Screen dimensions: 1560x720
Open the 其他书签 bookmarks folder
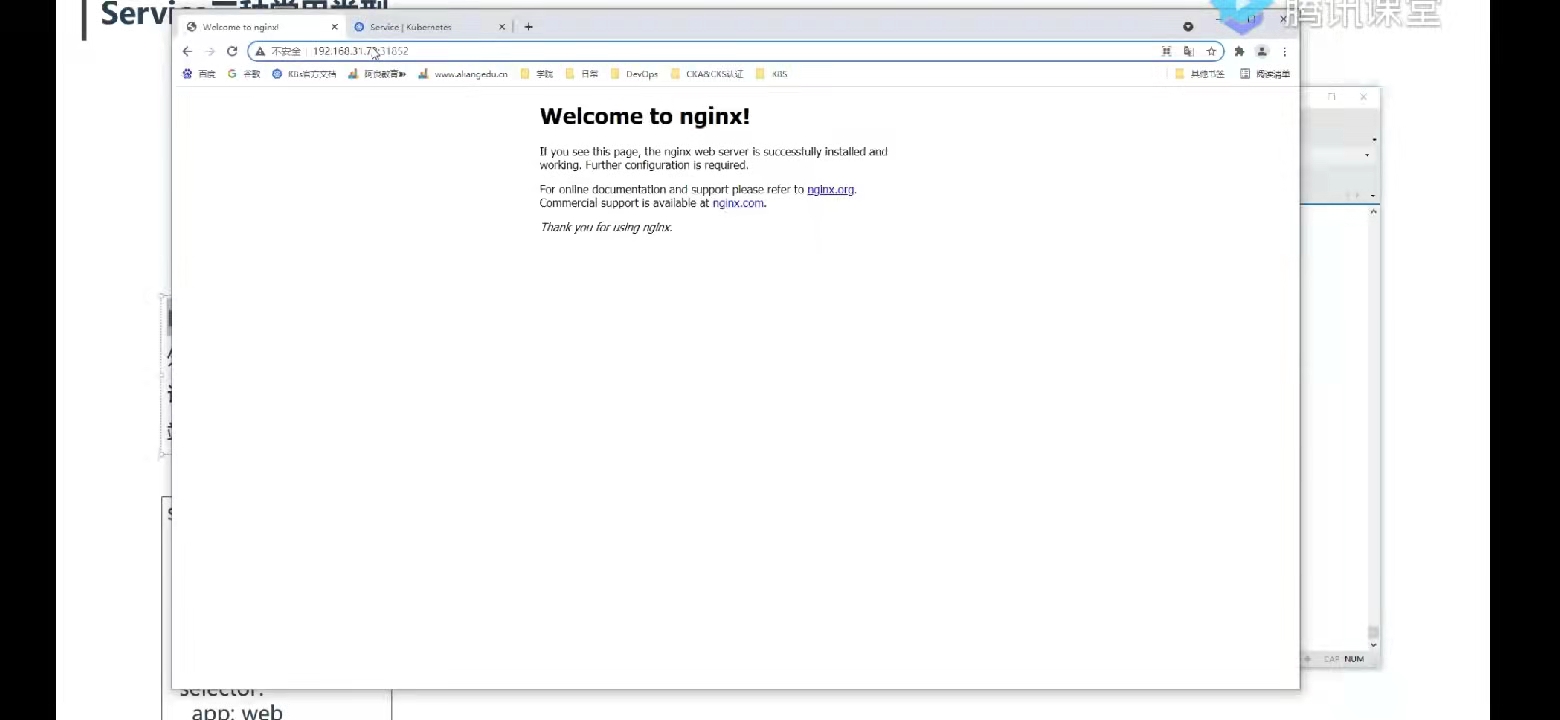[1200, 74]
